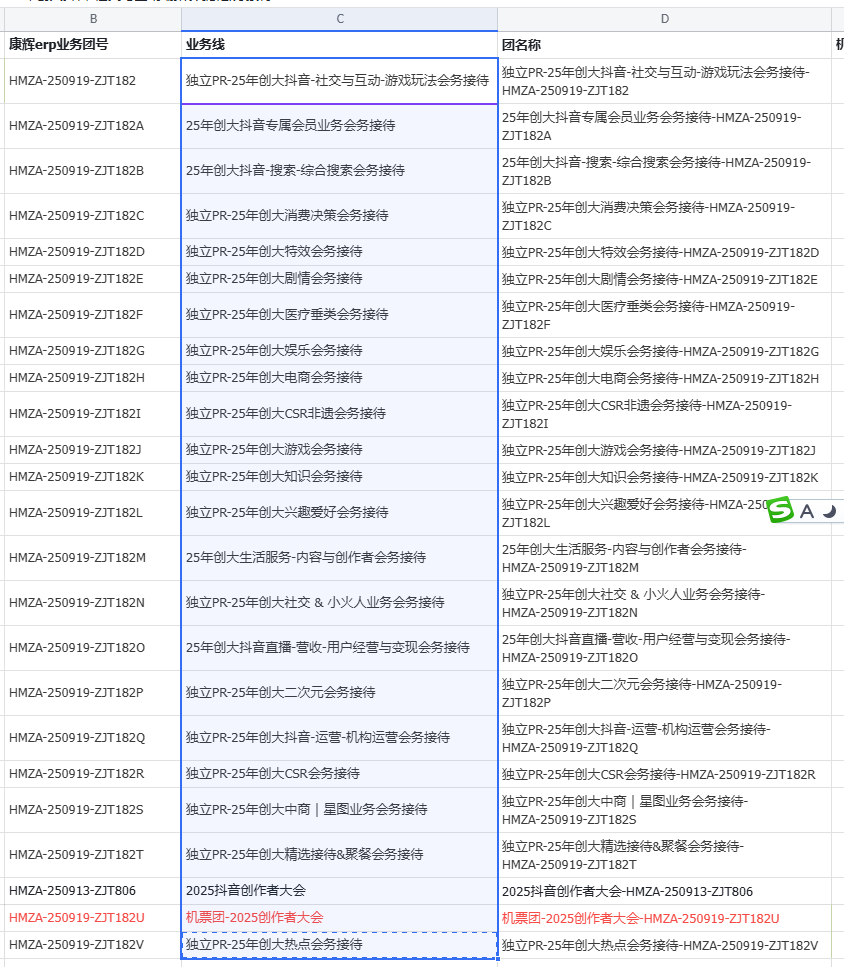Screen dimensions: 844x967
Task: Select column C header
Action: tap(339, 19)
